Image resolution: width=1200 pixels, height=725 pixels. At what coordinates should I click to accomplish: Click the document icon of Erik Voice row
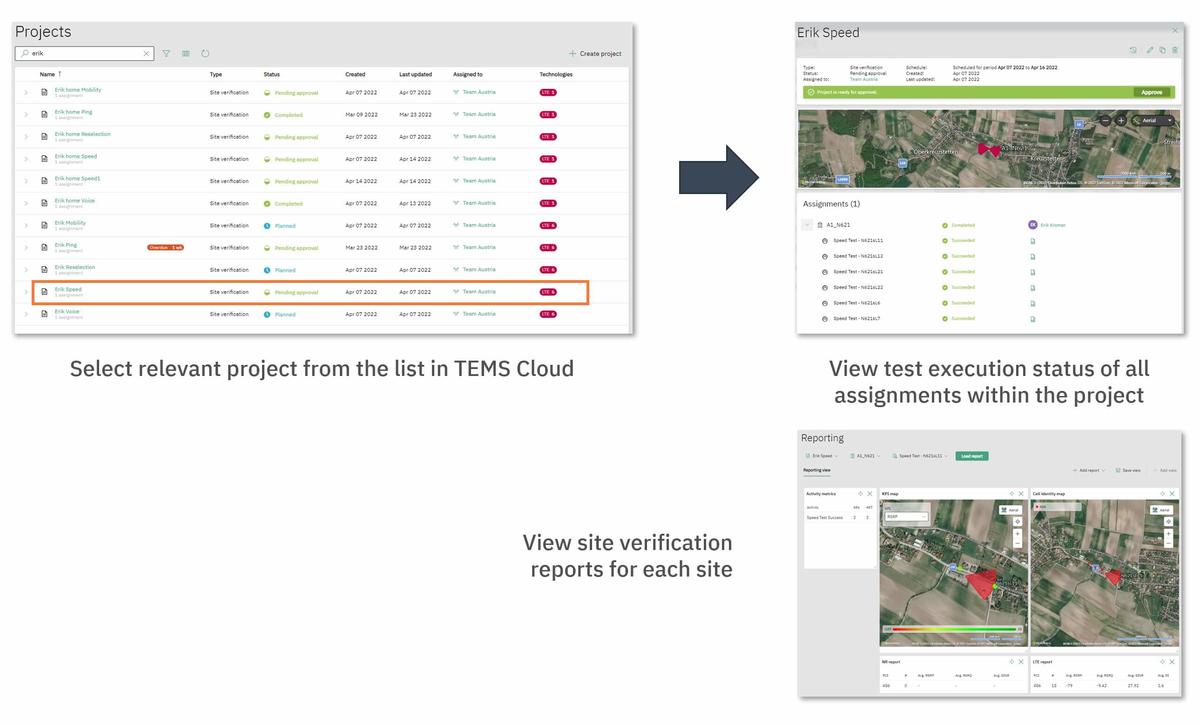click(x=44, y=314)
